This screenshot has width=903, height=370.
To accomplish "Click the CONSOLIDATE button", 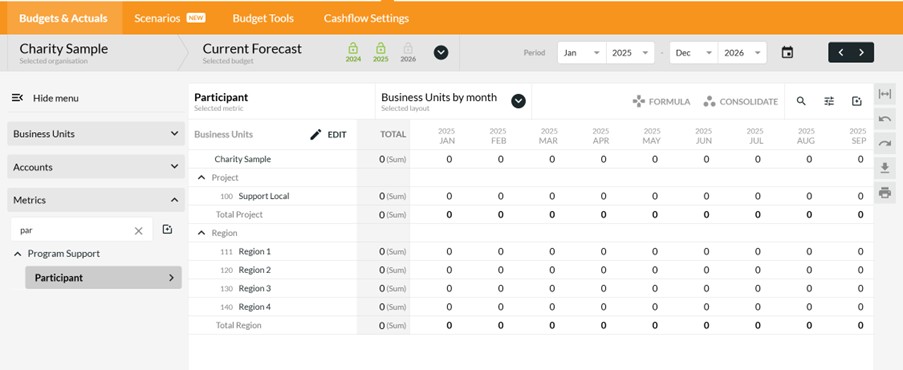I will [x=741, y=101].
